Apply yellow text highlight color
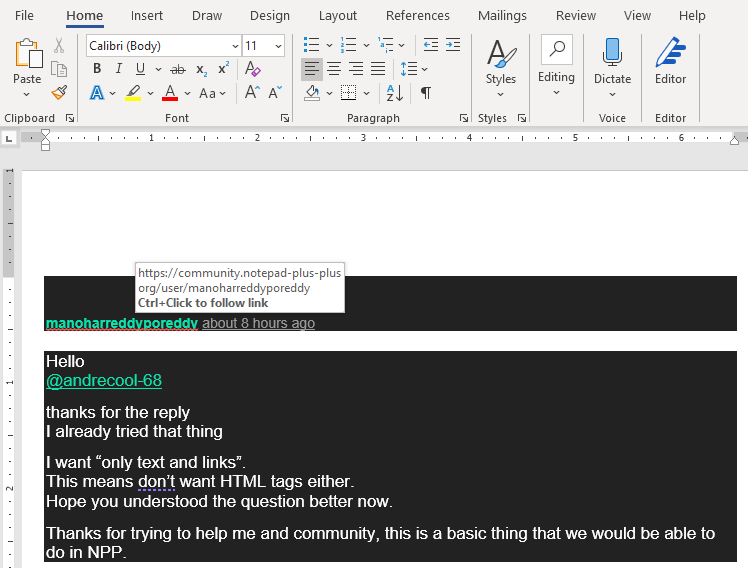This screenshot has width=748, height=568. 133,93
